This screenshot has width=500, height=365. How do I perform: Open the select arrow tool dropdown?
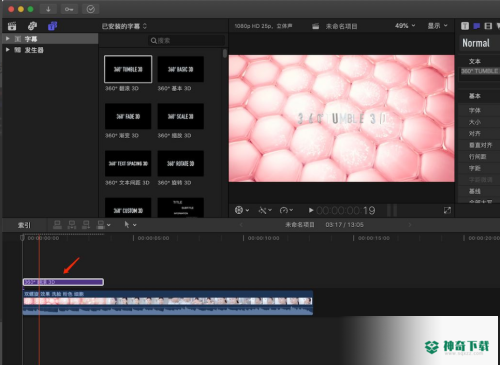coord(130,225)
